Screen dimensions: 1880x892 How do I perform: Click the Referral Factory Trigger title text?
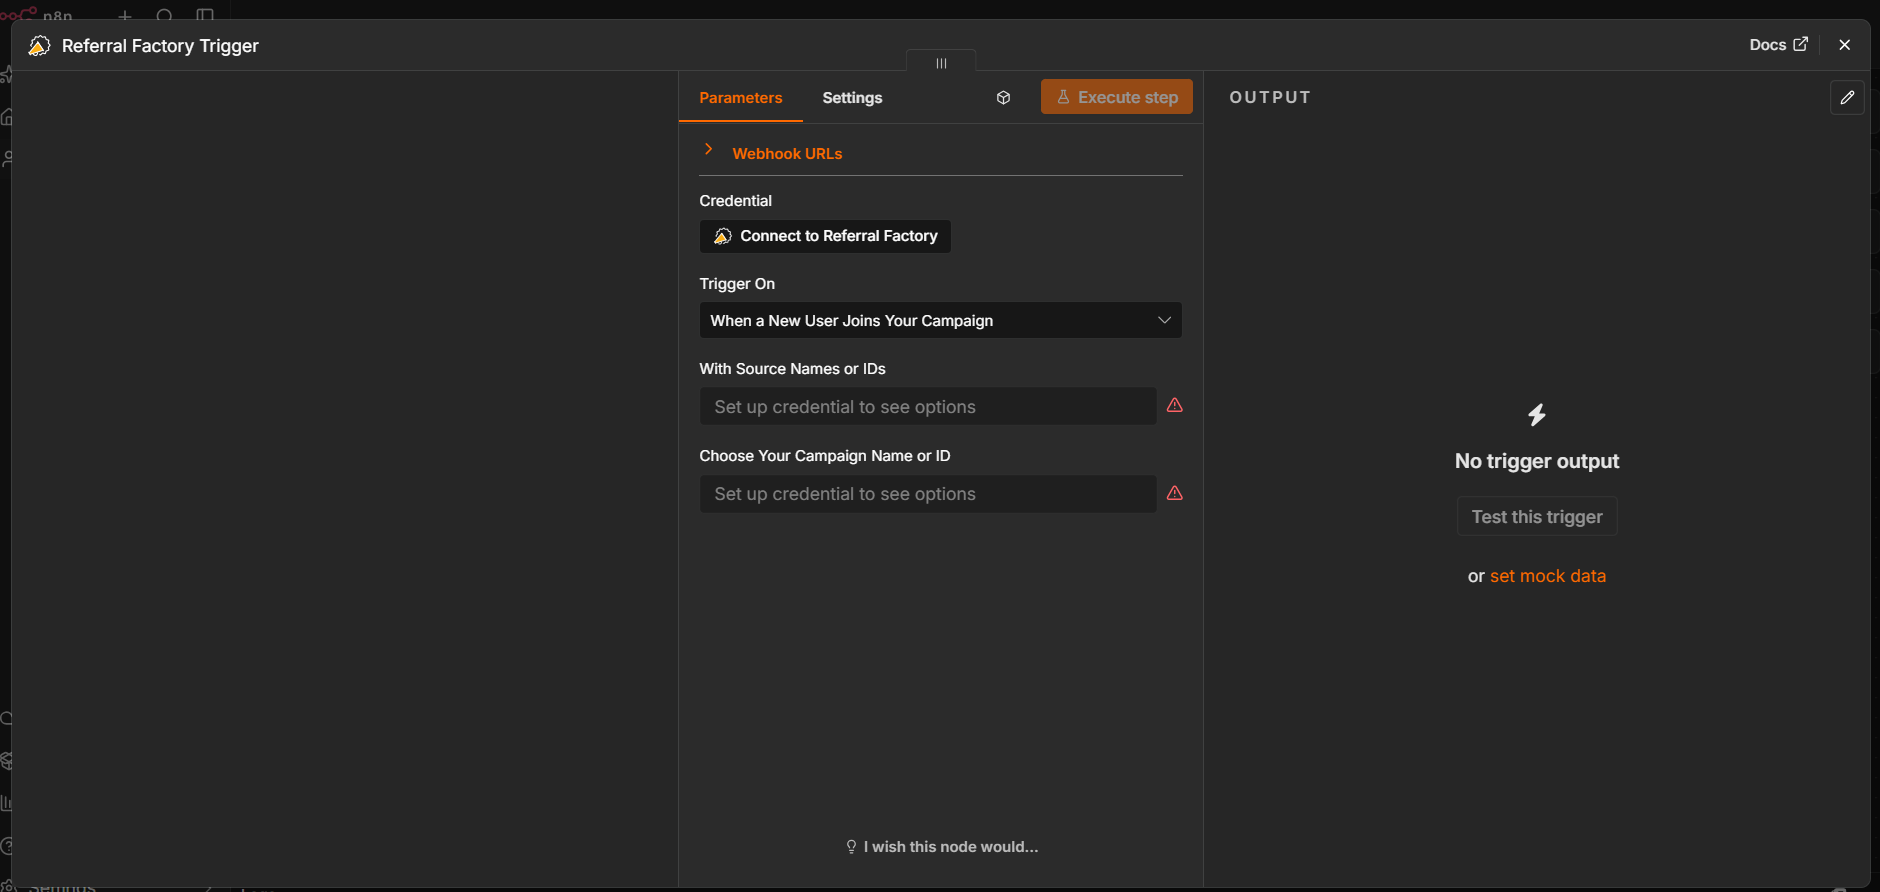point(160,46)
